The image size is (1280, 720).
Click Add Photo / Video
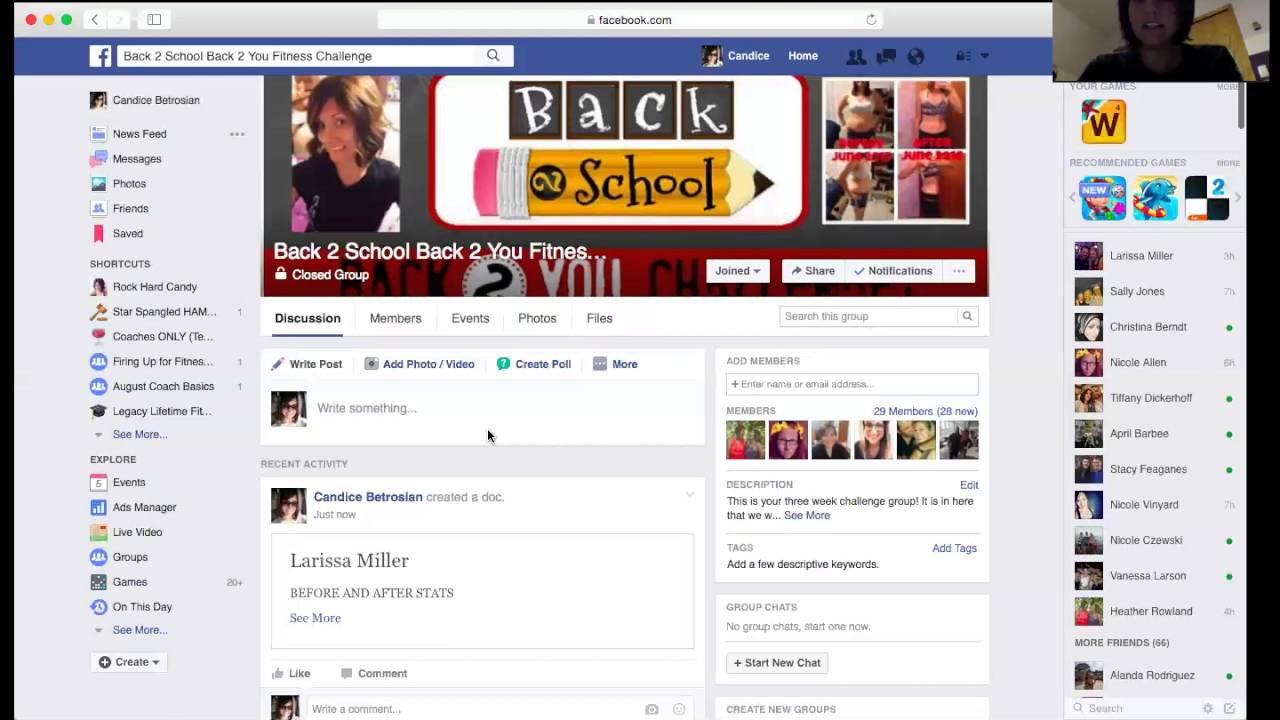click(419, 364)
